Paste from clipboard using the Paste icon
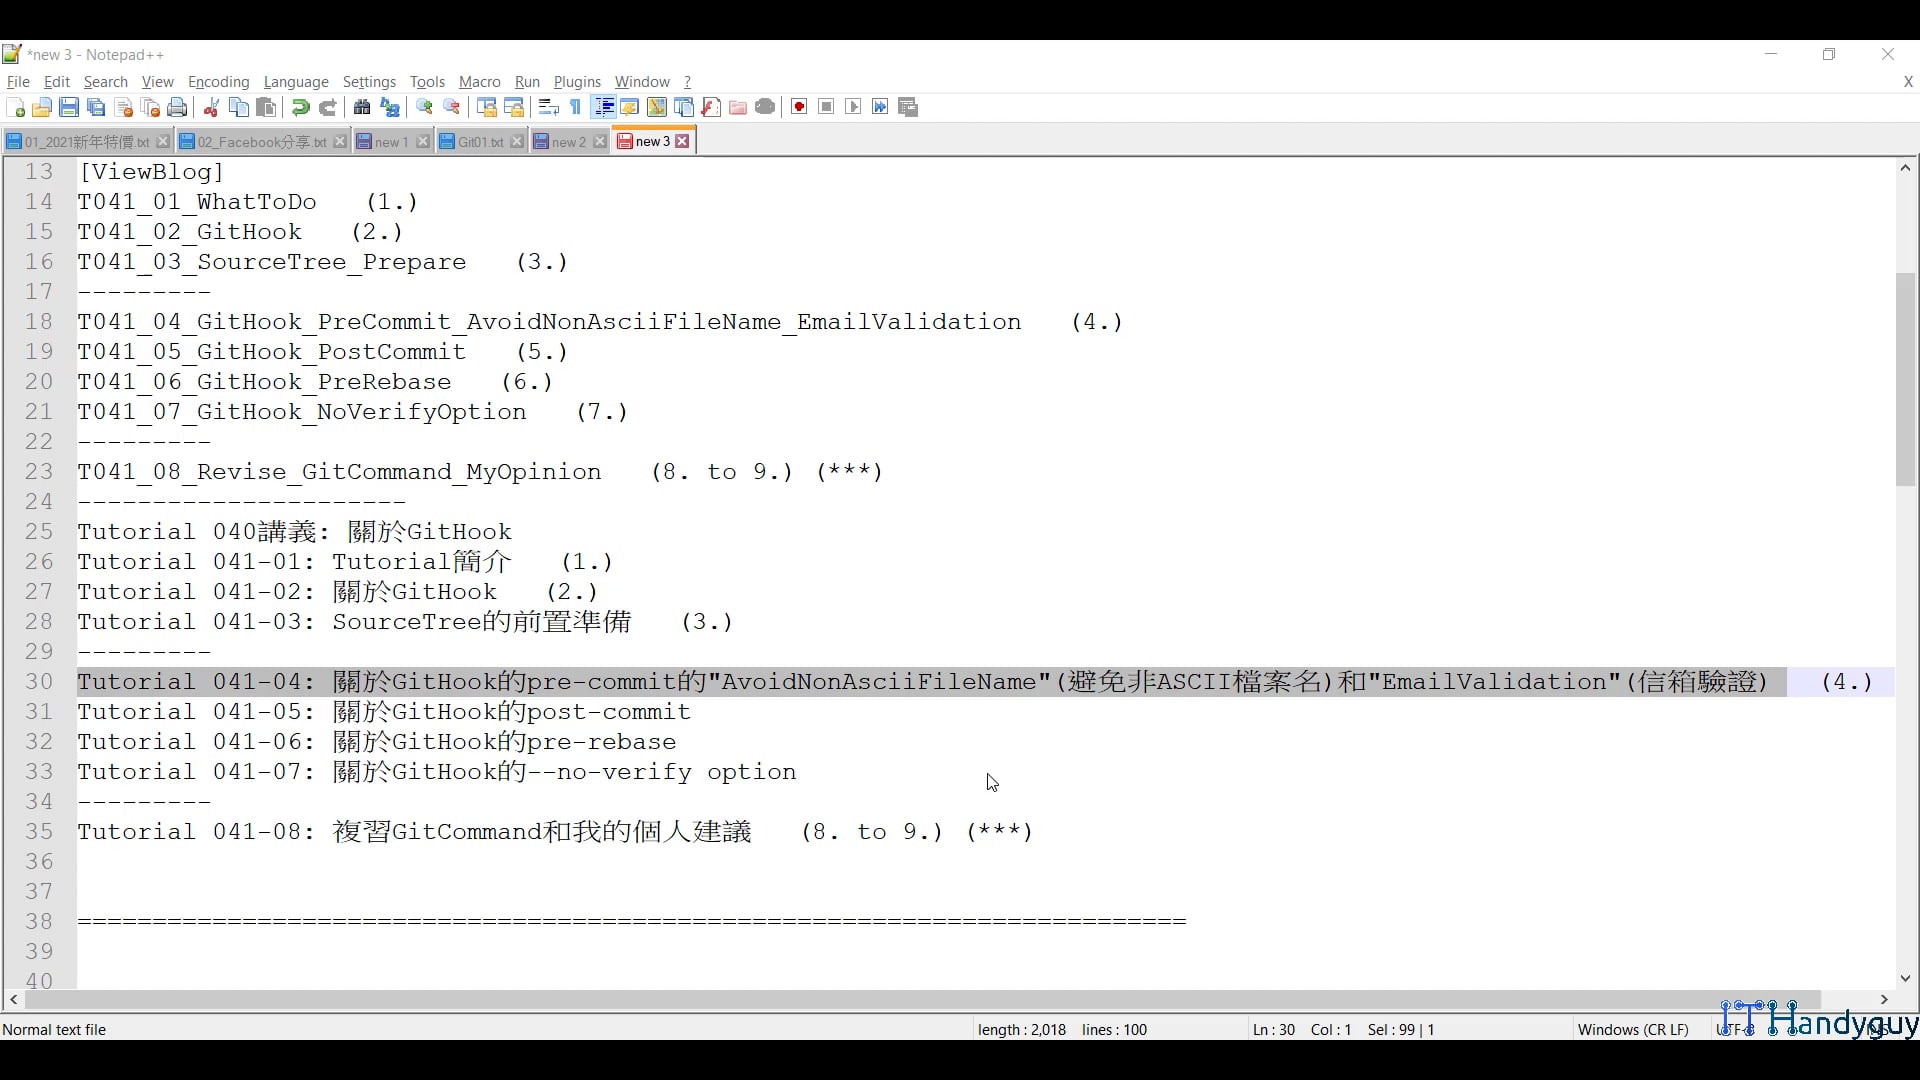The width and height of the screenshot is (1920, 1080). point(266,107)
